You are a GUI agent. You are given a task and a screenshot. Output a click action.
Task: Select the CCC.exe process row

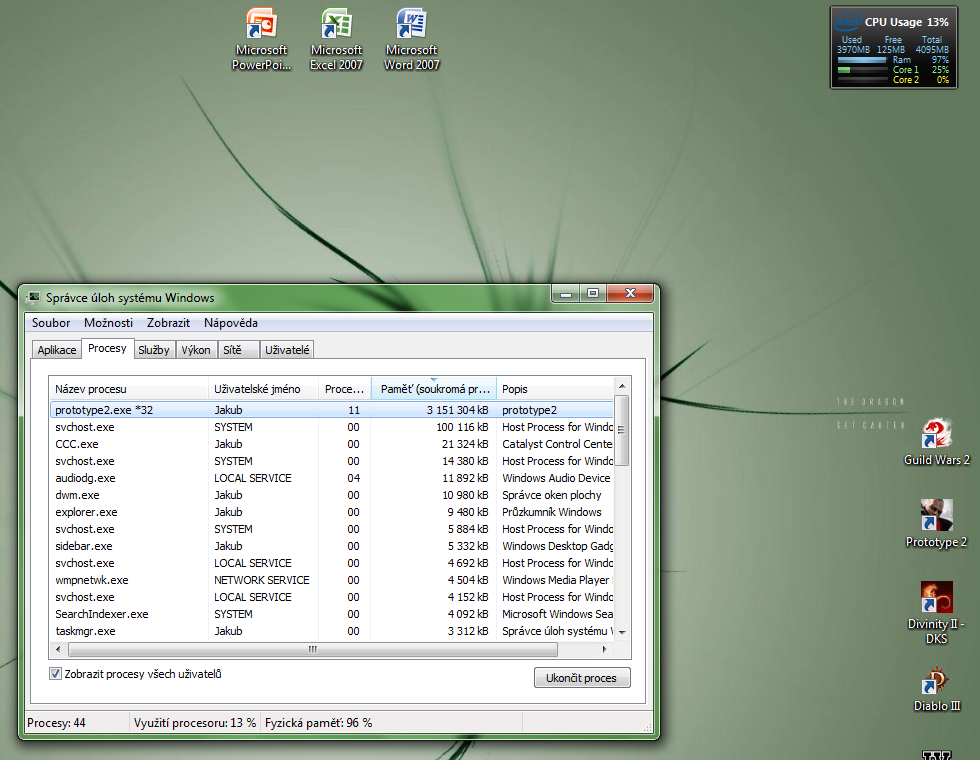tap(331, 444)
